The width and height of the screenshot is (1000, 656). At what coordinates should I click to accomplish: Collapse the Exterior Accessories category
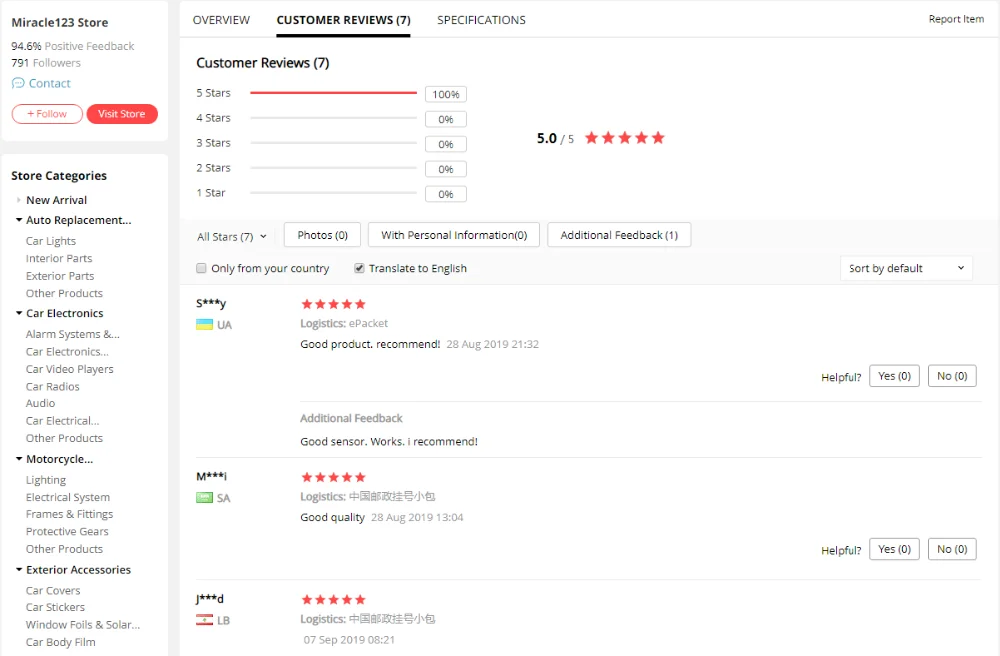coord(19,569)
